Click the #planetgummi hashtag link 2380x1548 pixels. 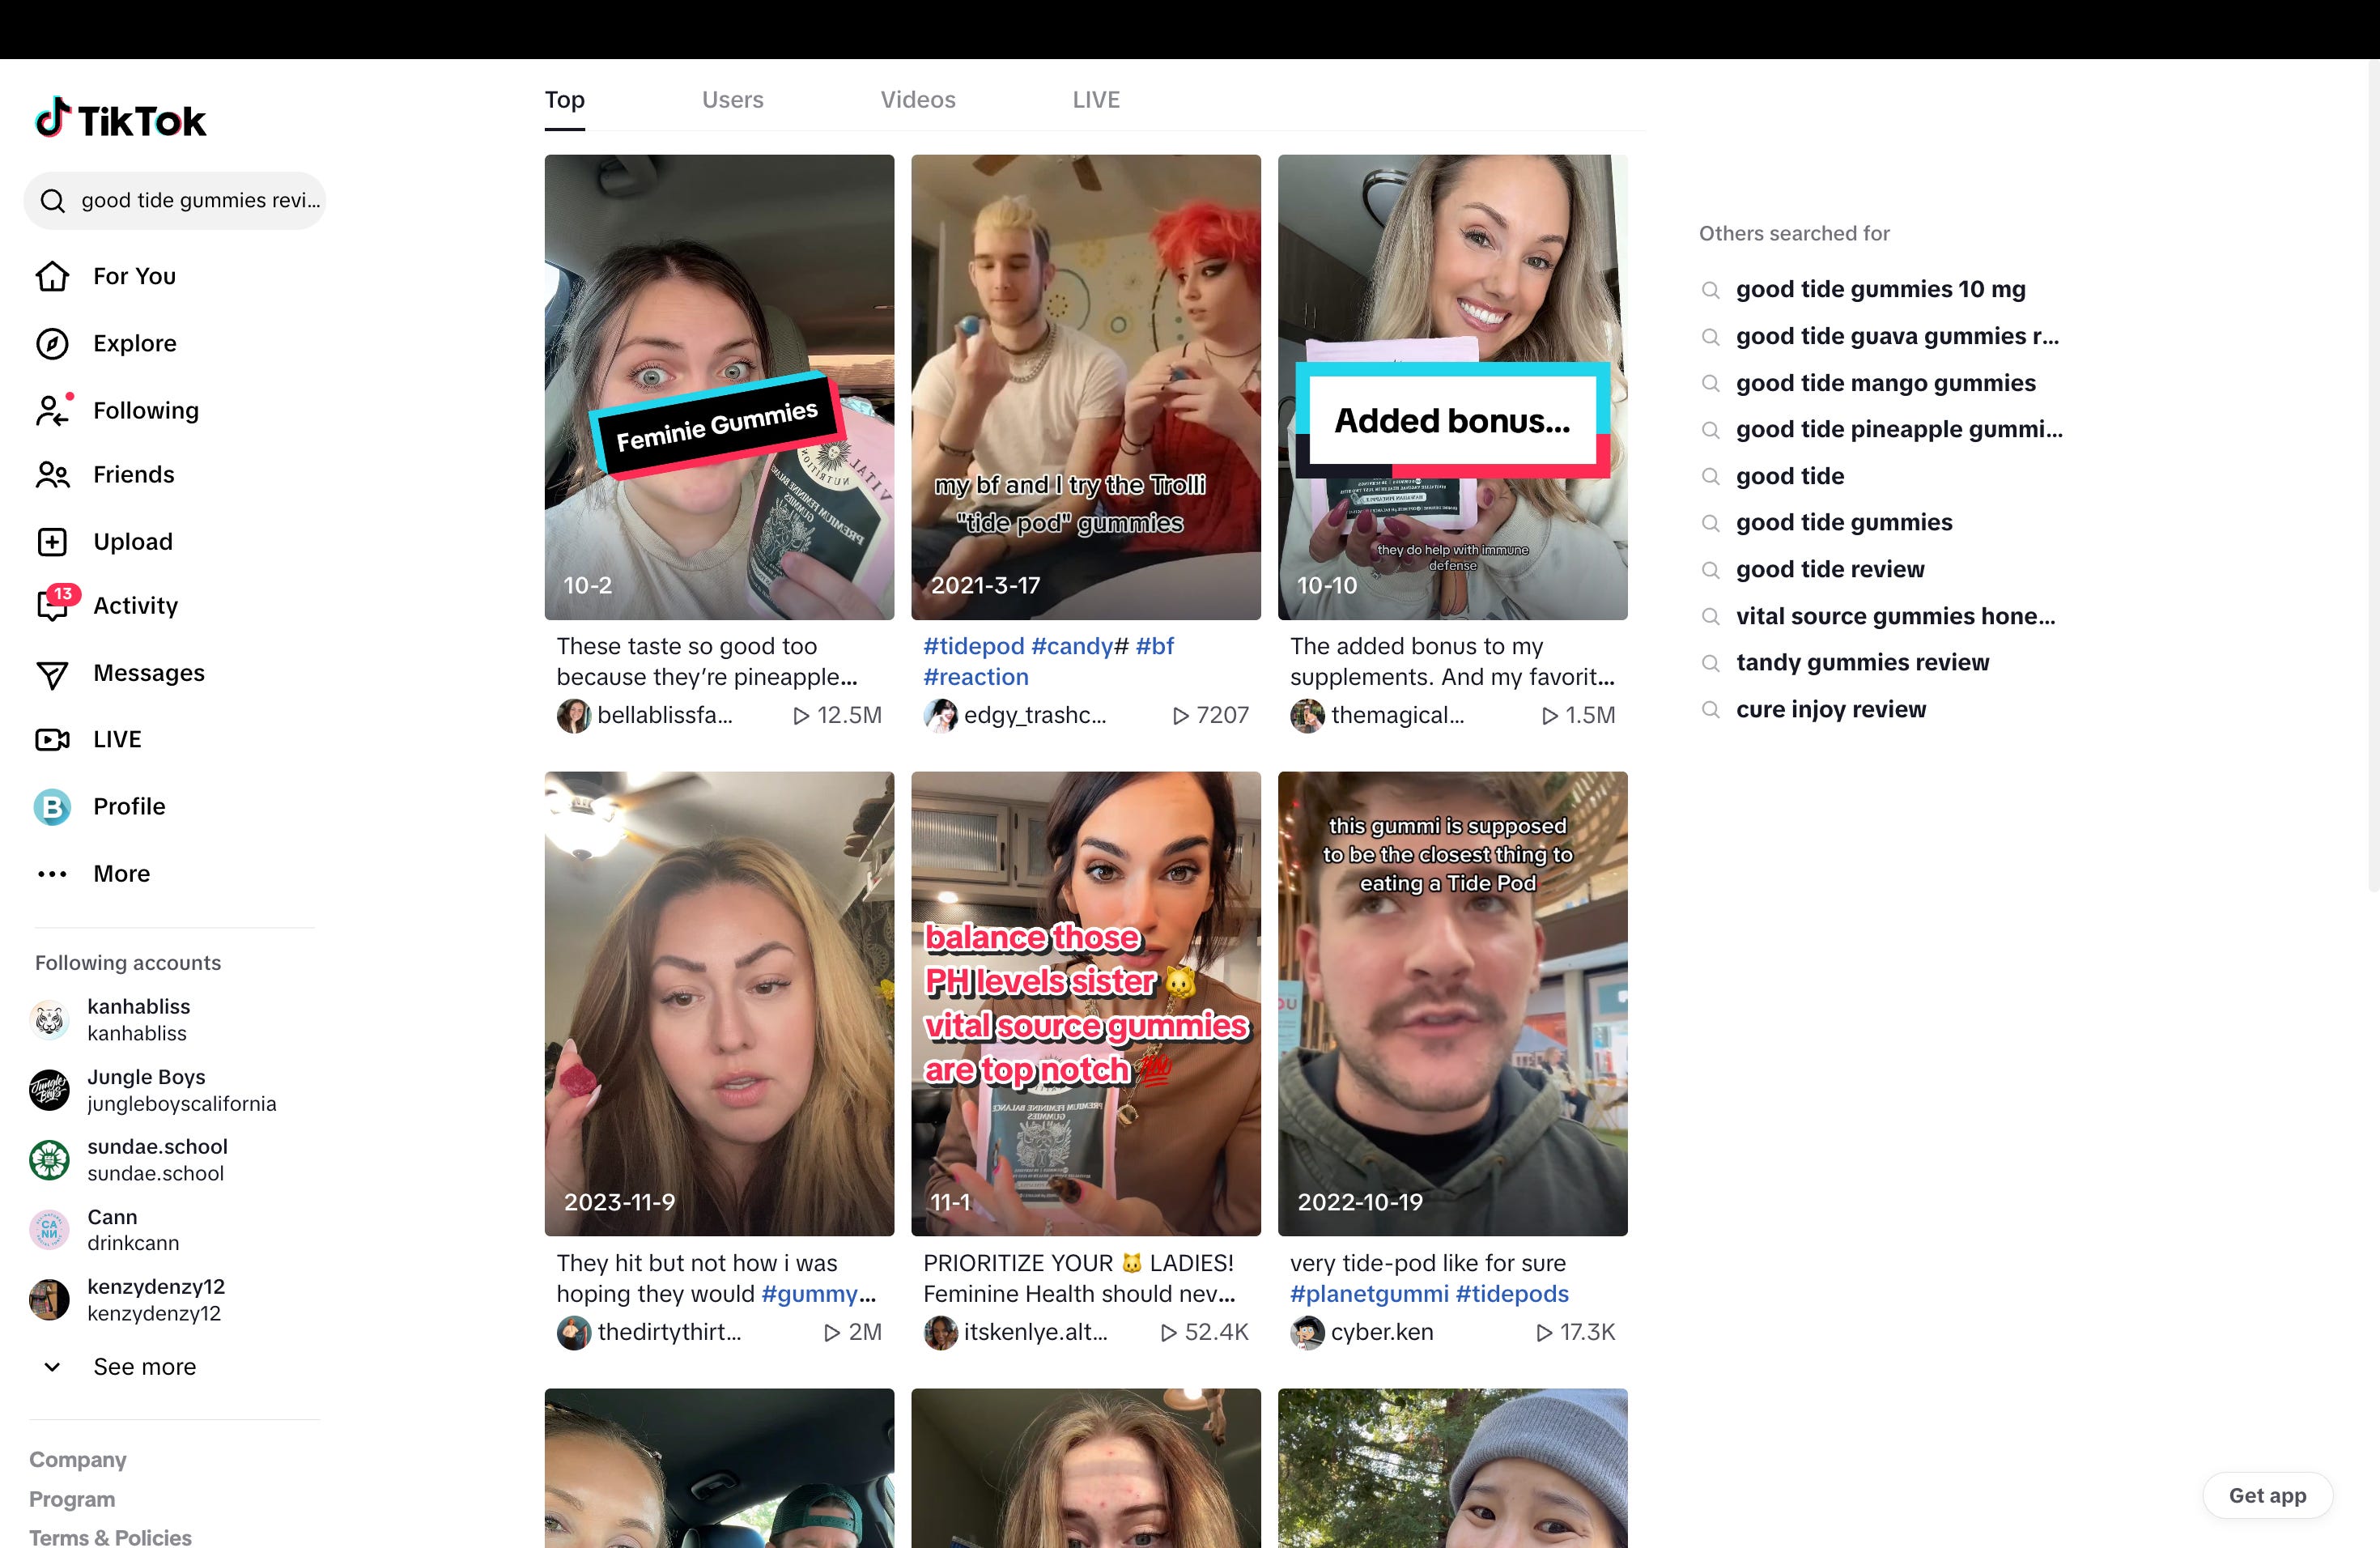click(x=1368, y=1294)
